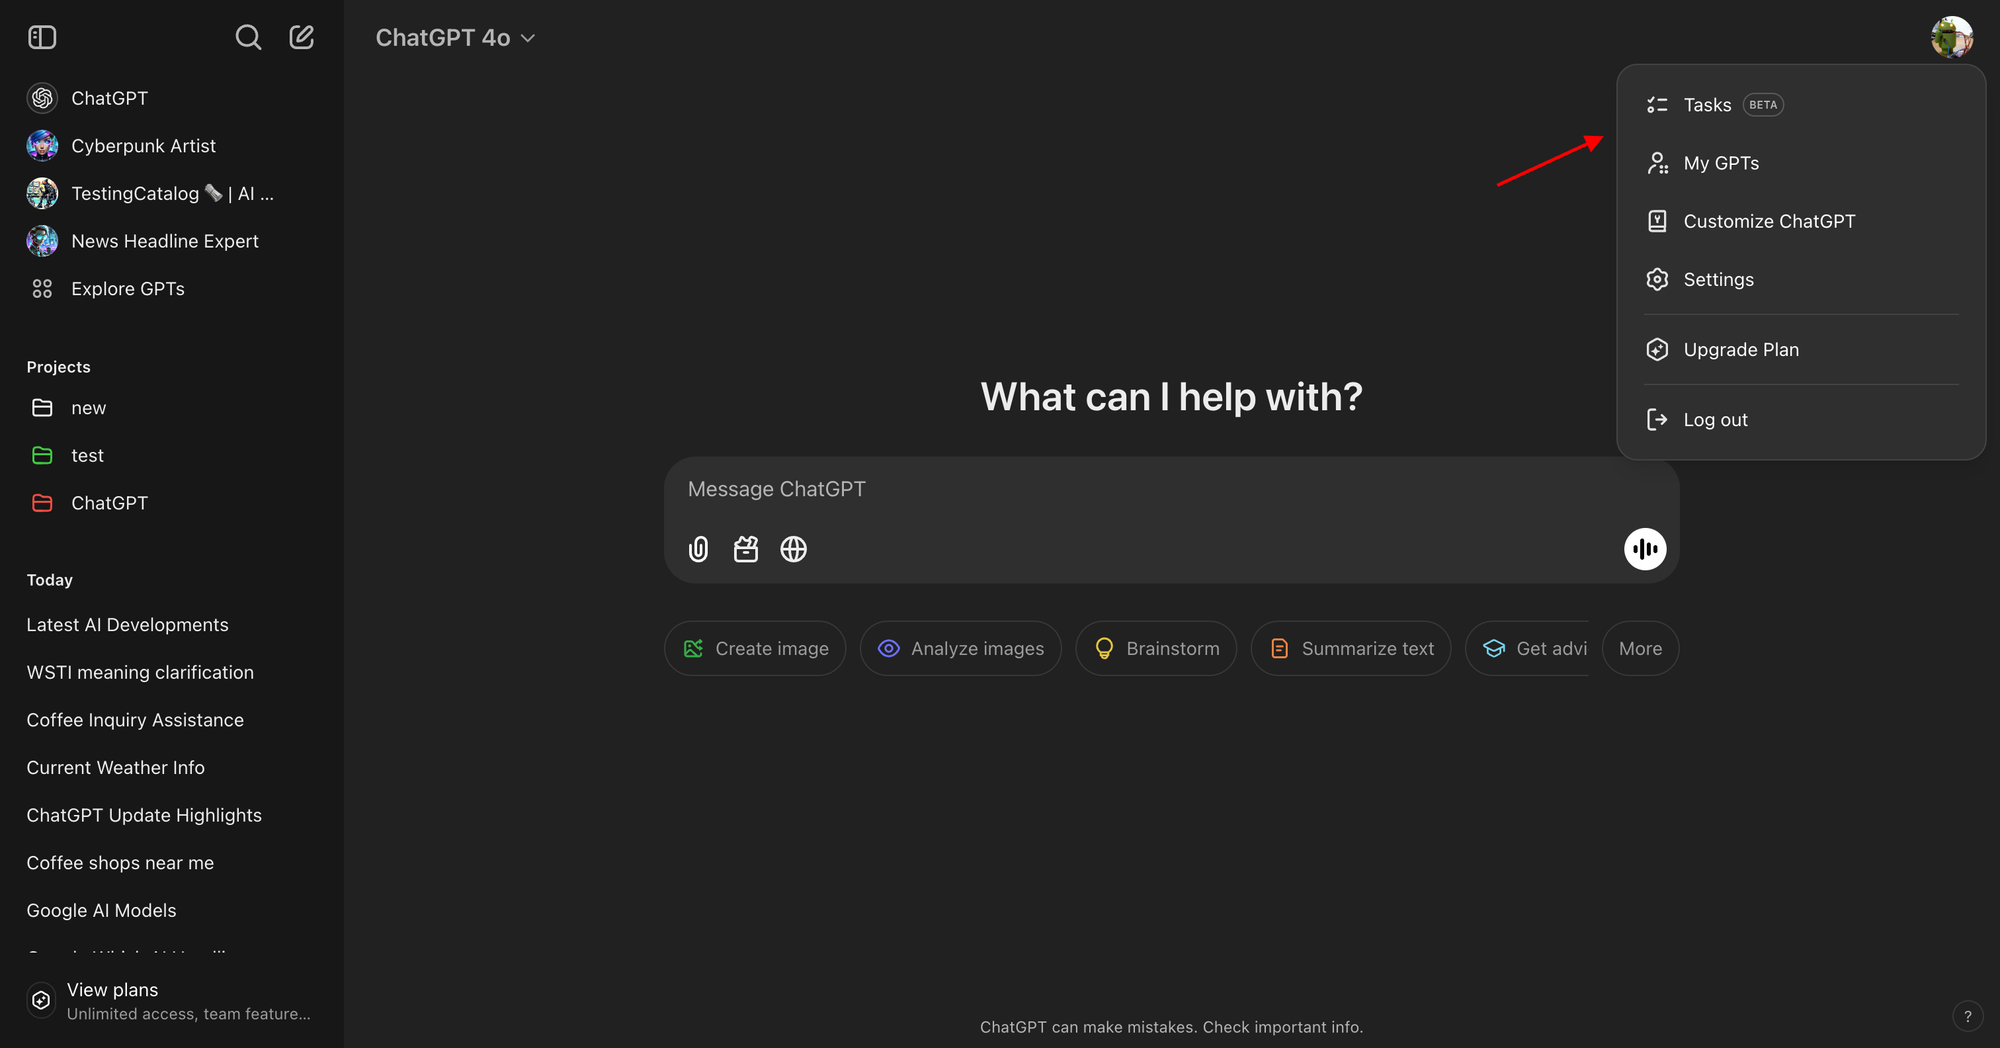2000x1048 pixels.
Task: Open Settings from profile menu
Action: tap(1801, 279)
